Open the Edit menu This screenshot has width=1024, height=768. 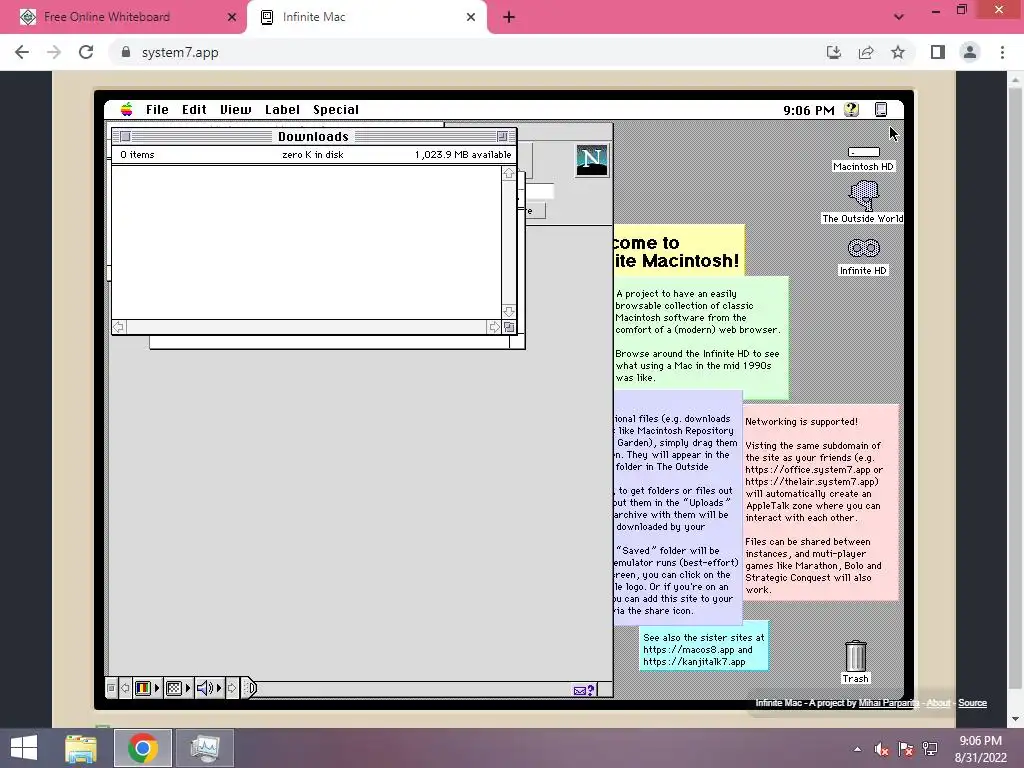[194, 110]
